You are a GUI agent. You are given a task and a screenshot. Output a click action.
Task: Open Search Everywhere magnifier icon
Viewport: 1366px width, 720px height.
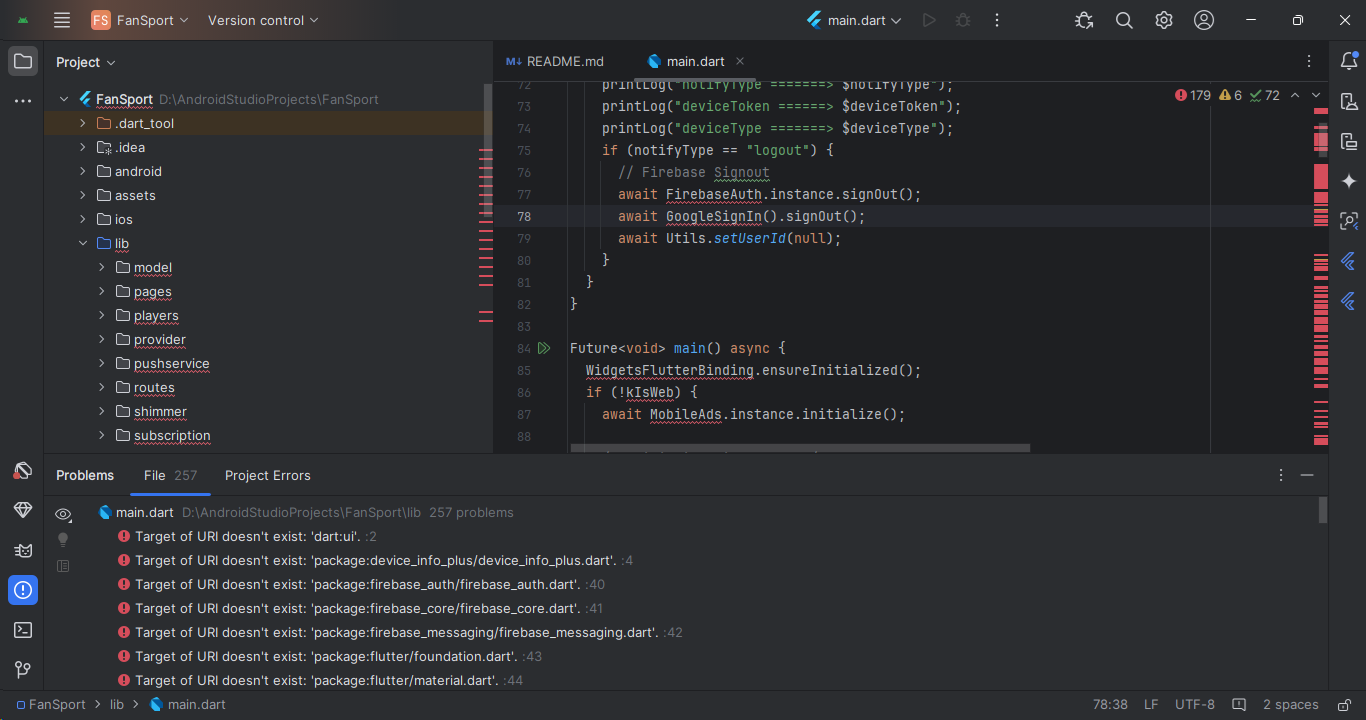(x=1124, y=20)
